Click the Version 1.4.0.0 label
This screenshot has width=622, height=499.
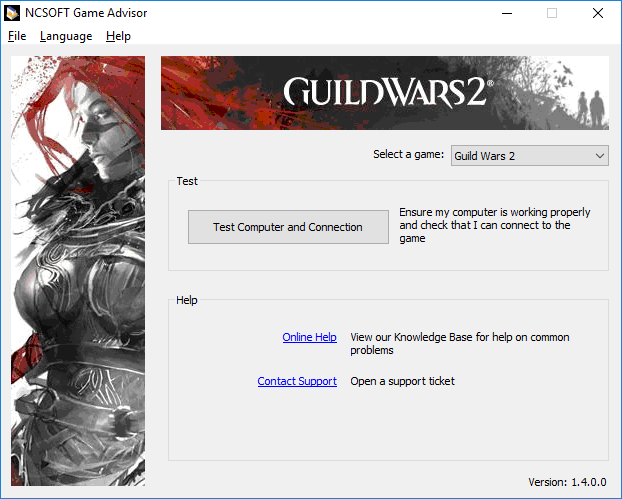[x=567, y=482]
